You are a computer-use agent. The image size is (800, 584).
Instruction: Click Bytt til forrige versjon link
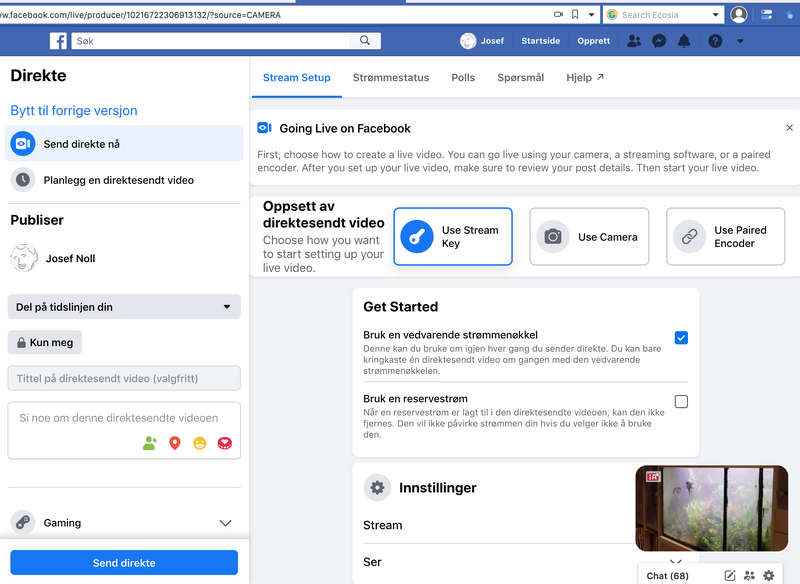point(74,111)
